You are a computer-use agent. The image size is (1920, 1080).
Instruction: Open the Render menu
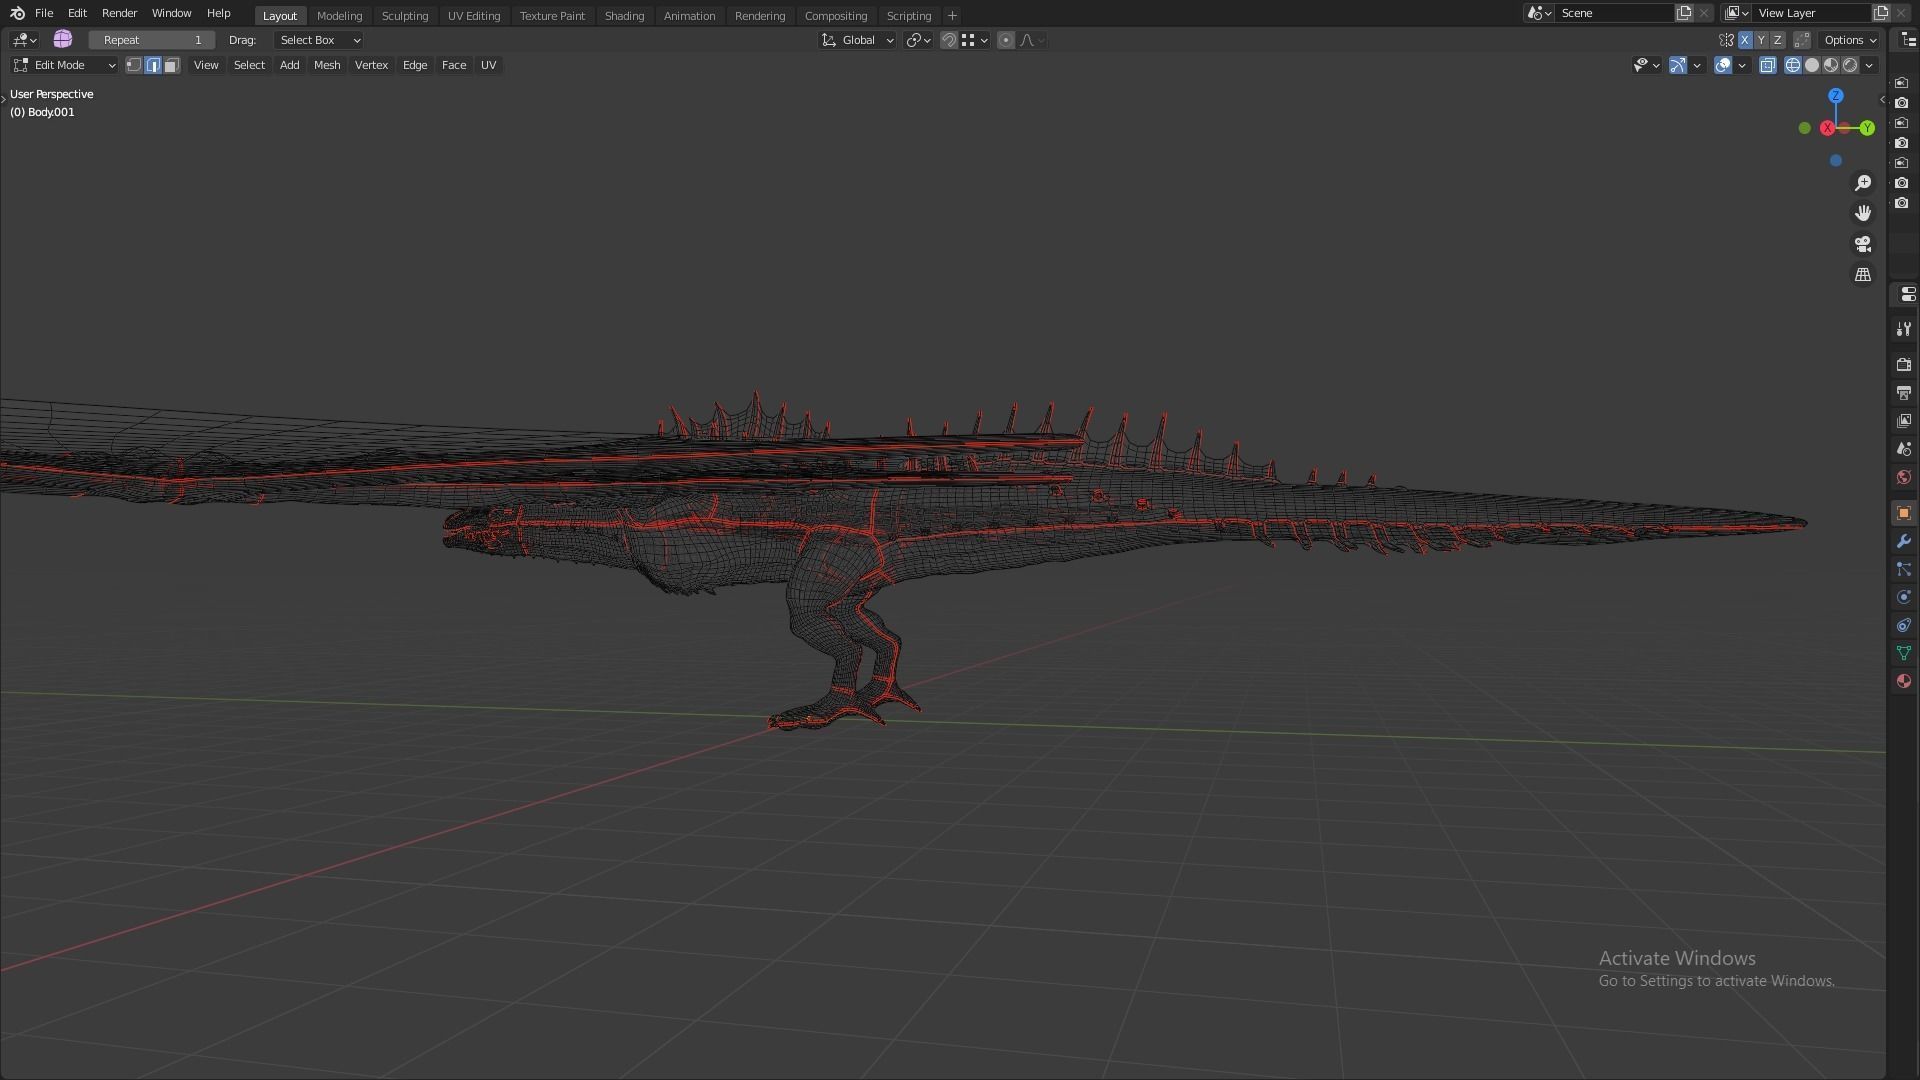tap(119, 13)
